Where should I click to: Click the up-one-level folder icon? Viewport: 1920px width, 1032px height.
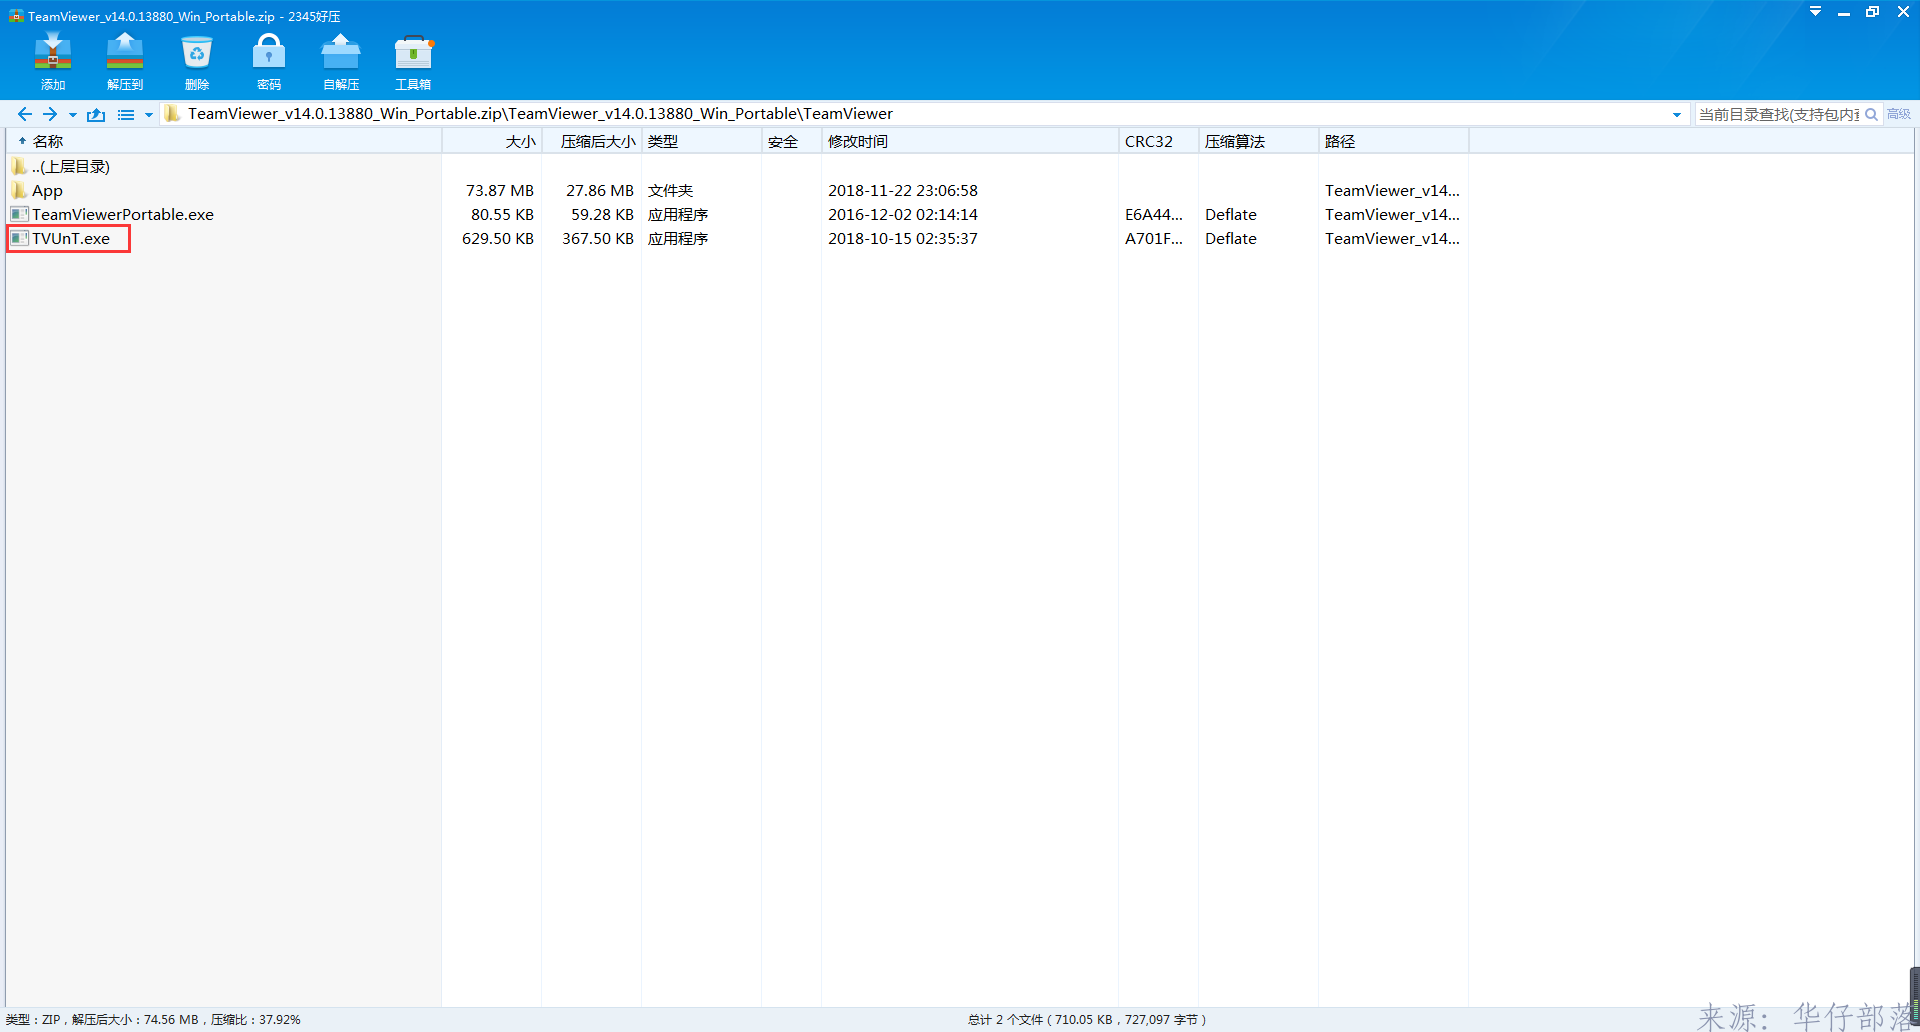tap(96, 114)
